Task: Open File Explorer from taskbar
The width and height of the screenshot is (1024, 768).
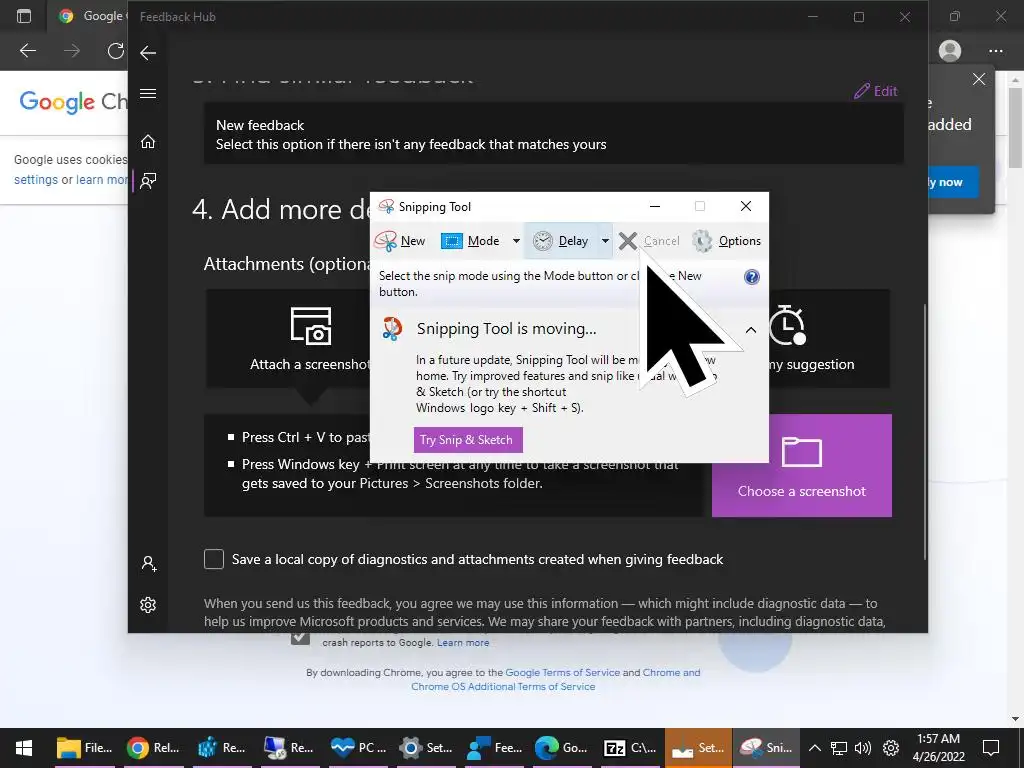Action: click(84, 748)
